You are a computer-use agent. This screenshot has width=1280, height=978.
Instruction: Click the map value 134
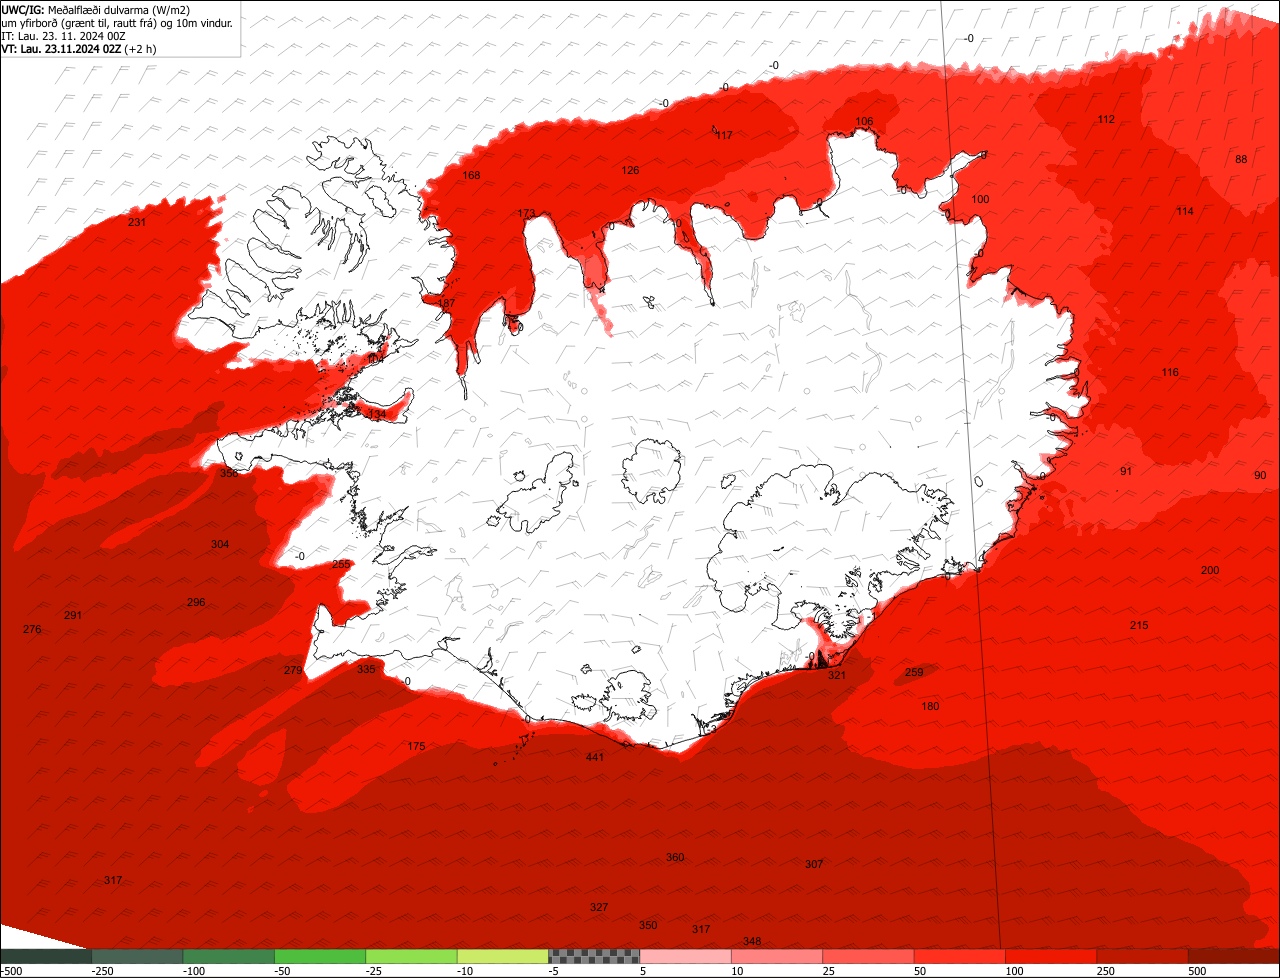(x=377, y=414)
